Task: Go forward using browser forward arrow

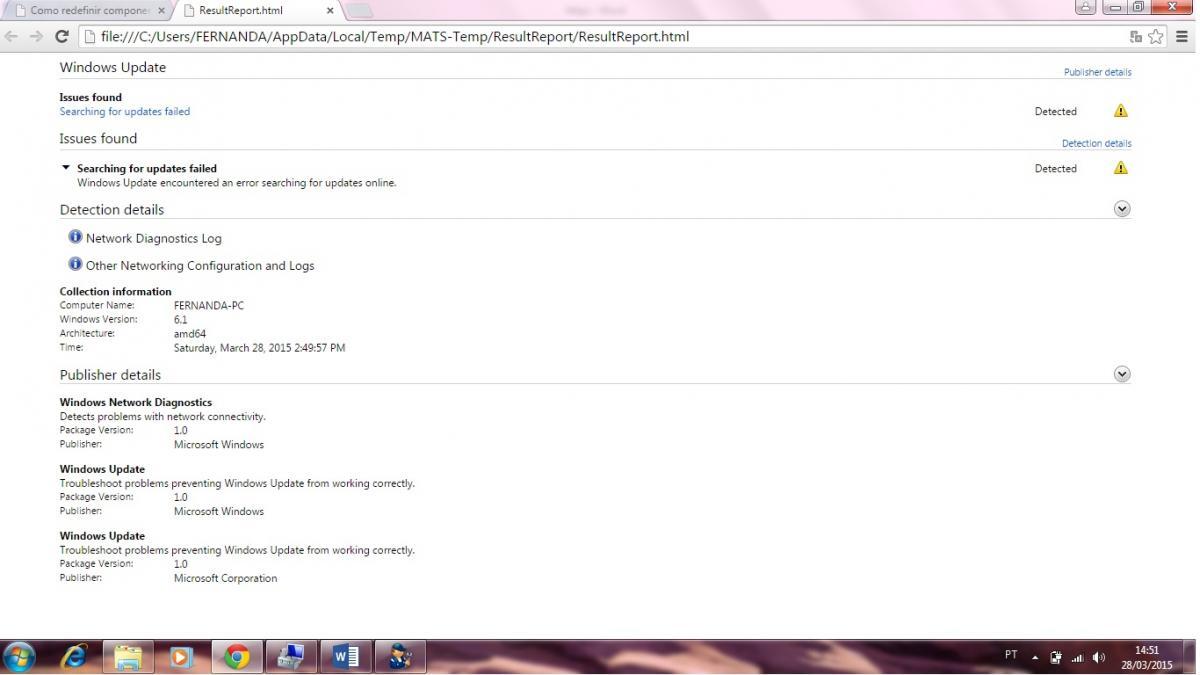Action: pyautogui.click(x=36, y=37)
